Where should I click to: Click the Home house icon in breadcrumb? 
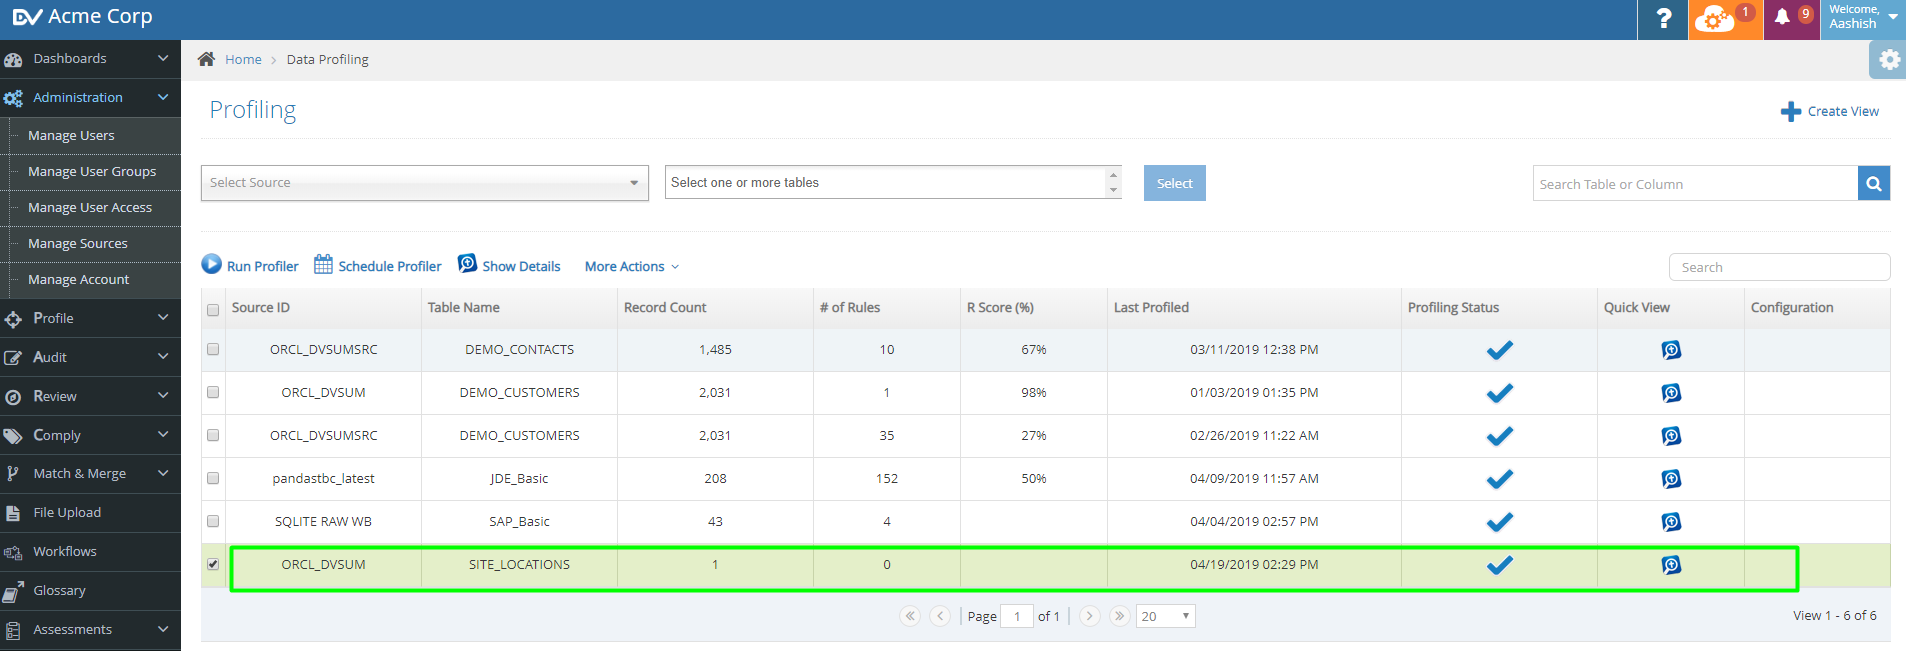(x=206, y=59)
